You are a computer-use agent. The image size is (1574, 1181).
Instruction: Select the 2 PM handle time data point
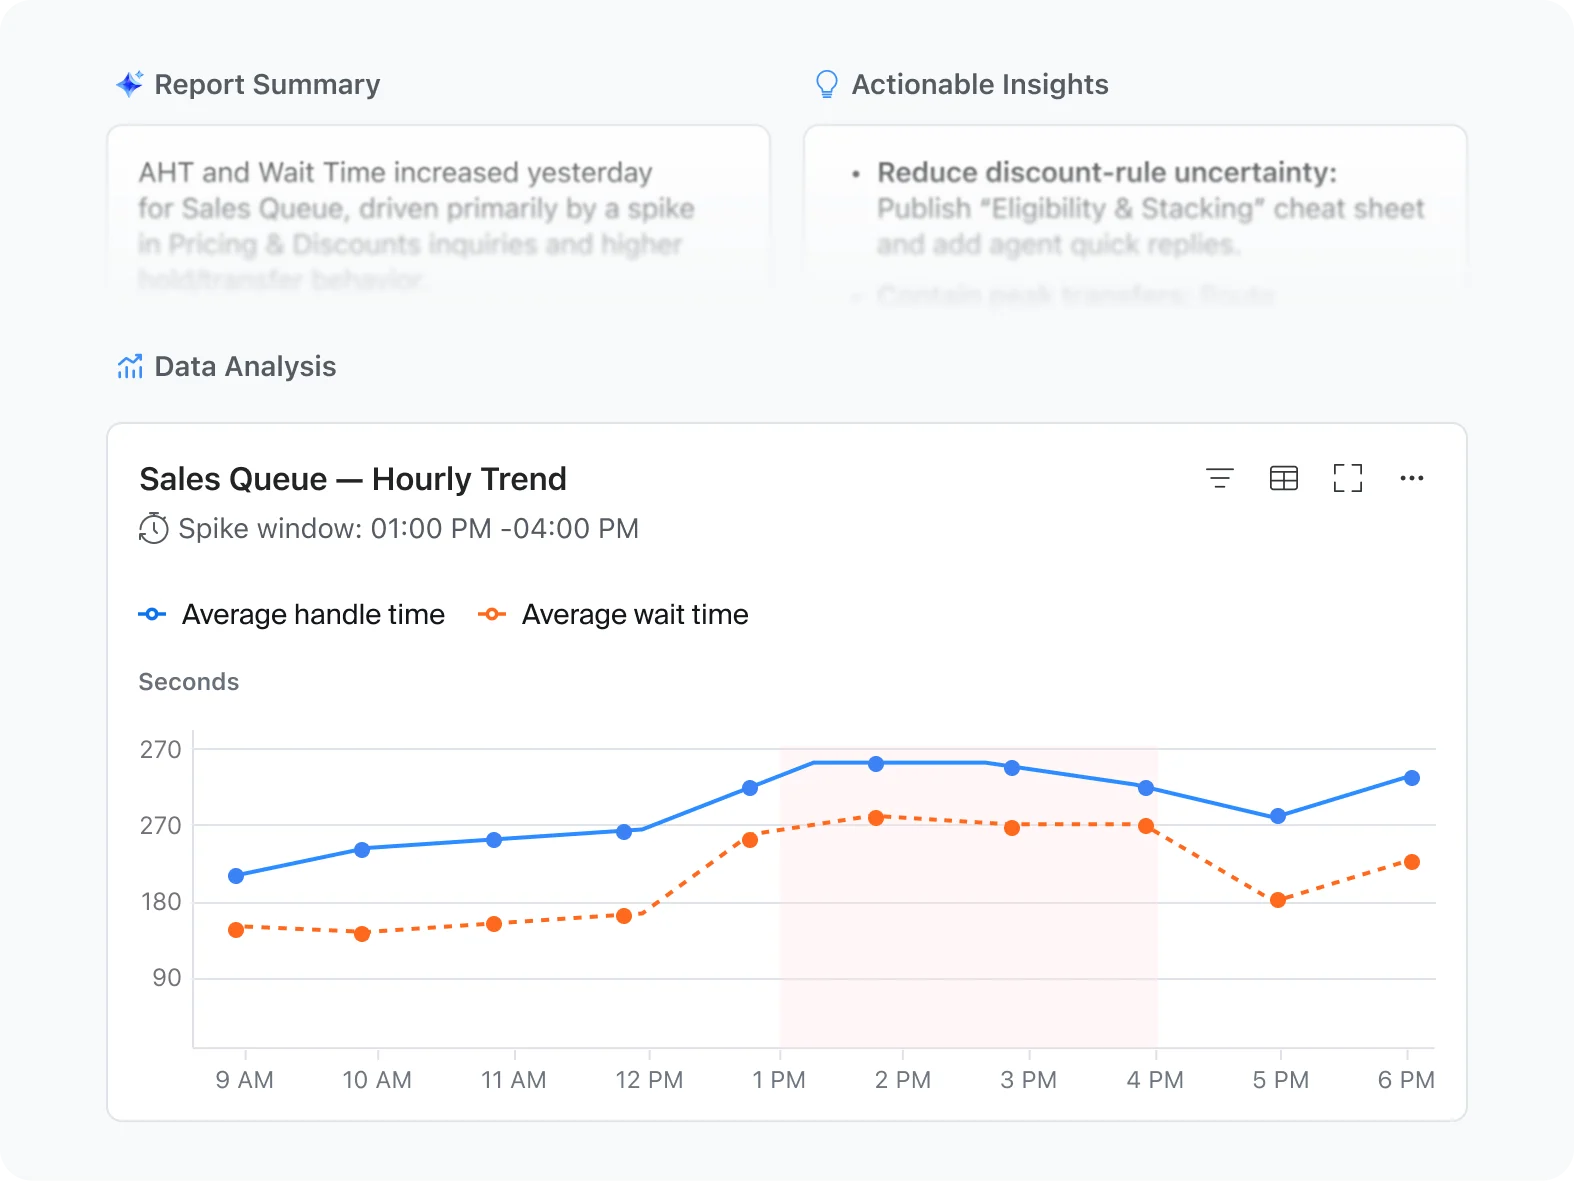click(876, 764)
